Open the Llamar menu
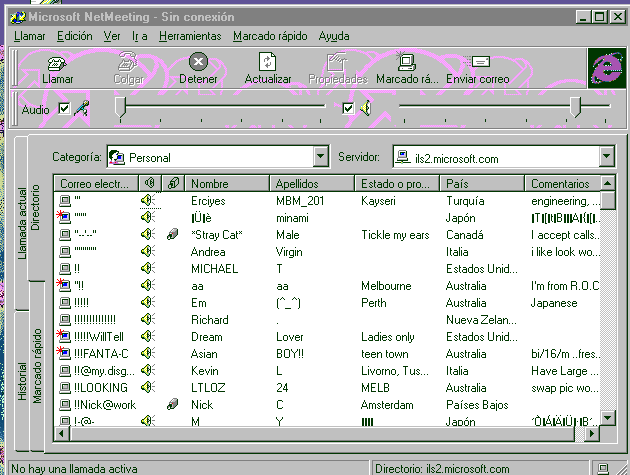The image size is (630, 475). click(29, 36)
